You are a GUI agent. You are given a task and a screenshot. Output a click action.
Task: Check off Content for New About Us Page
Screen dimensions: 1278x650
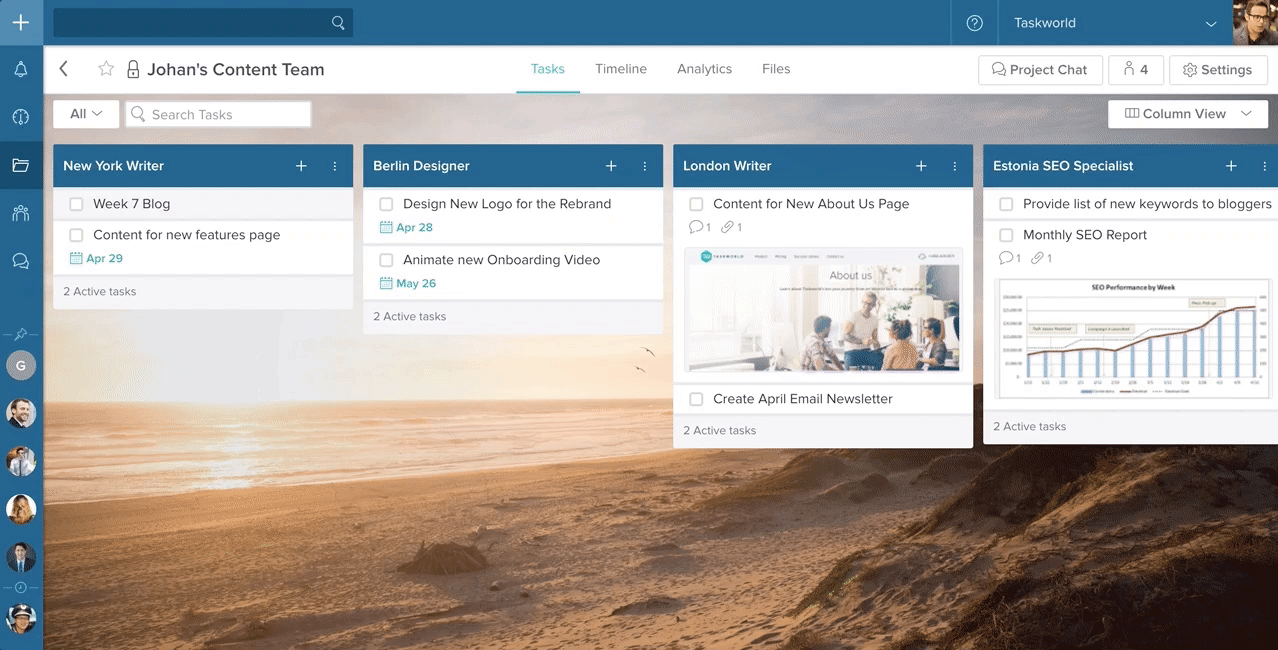click(696, 204)
